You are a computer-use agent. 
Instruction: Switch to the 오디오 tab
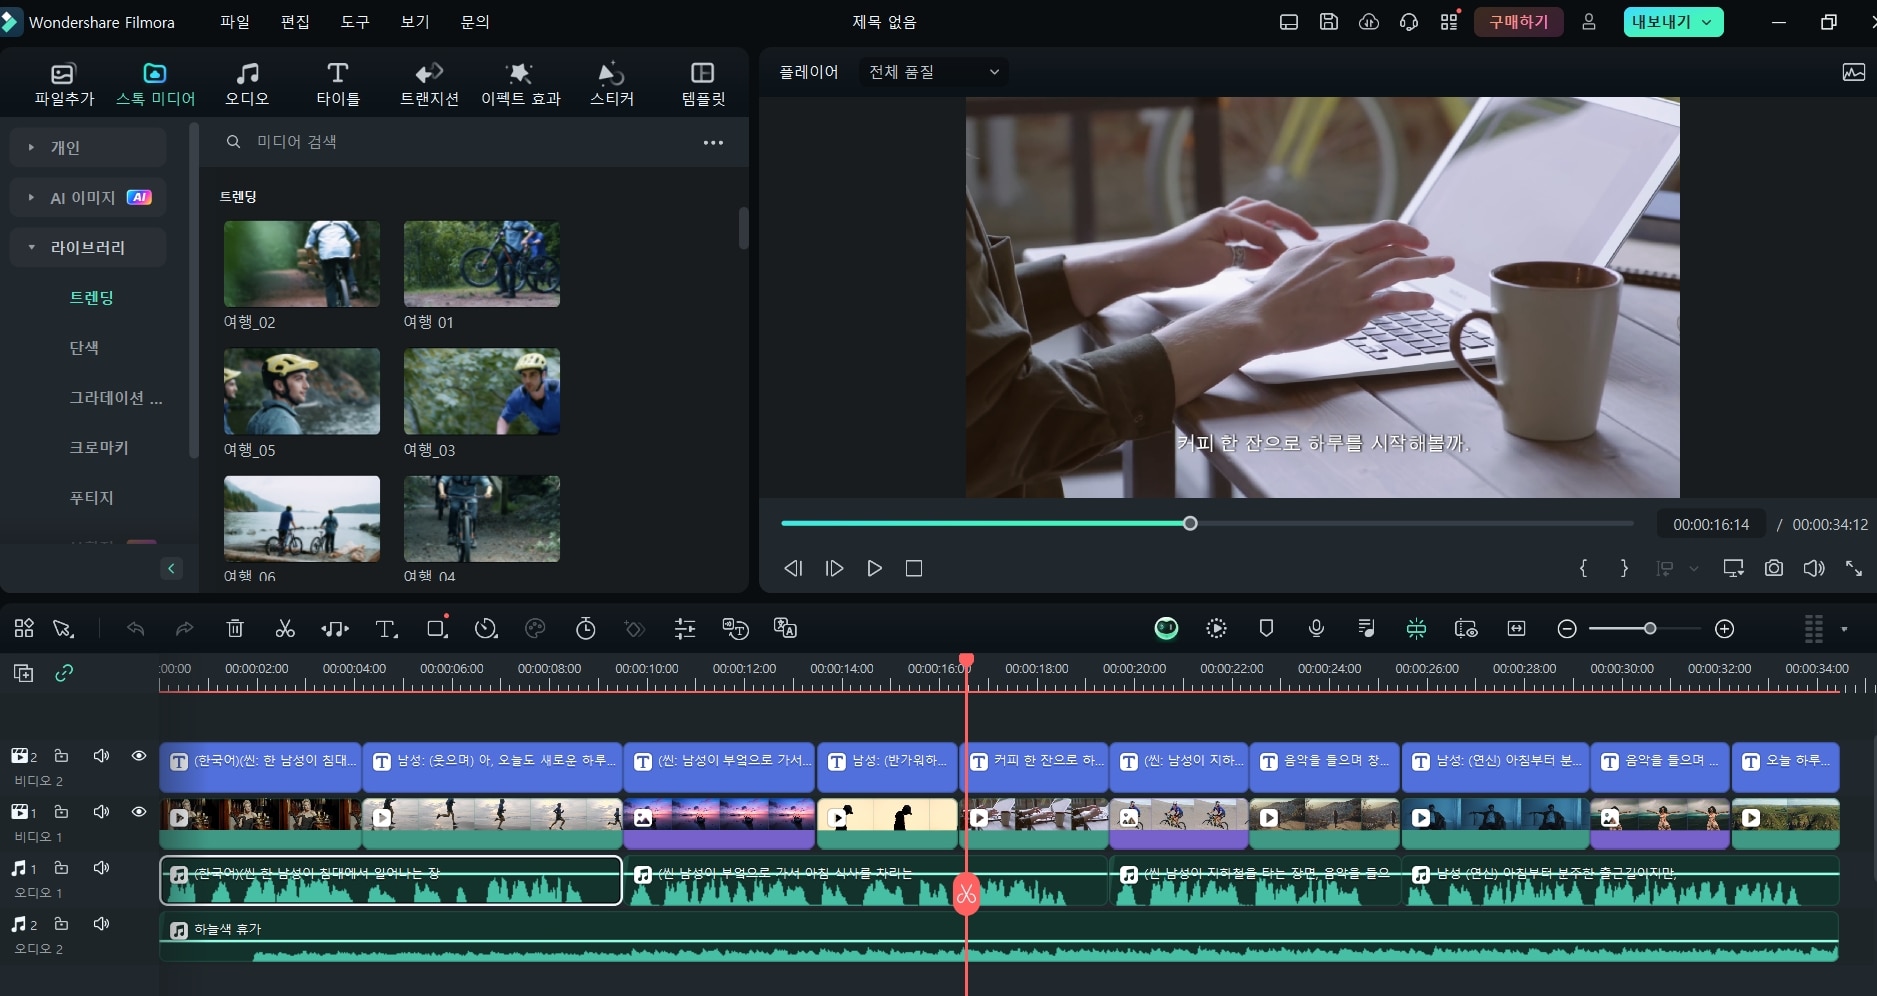pos(247,84)
